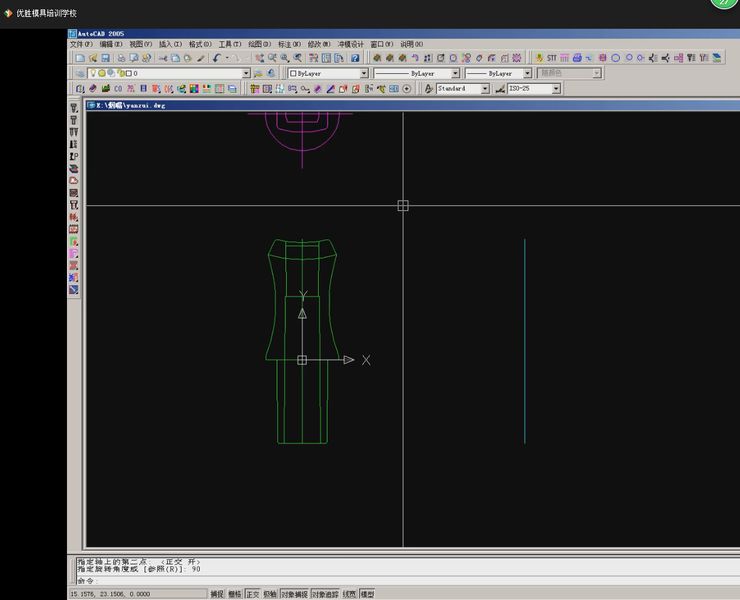The image size is (740, 600).
Task: Click the Cut scissors icon
Action: tap(163, 58)
